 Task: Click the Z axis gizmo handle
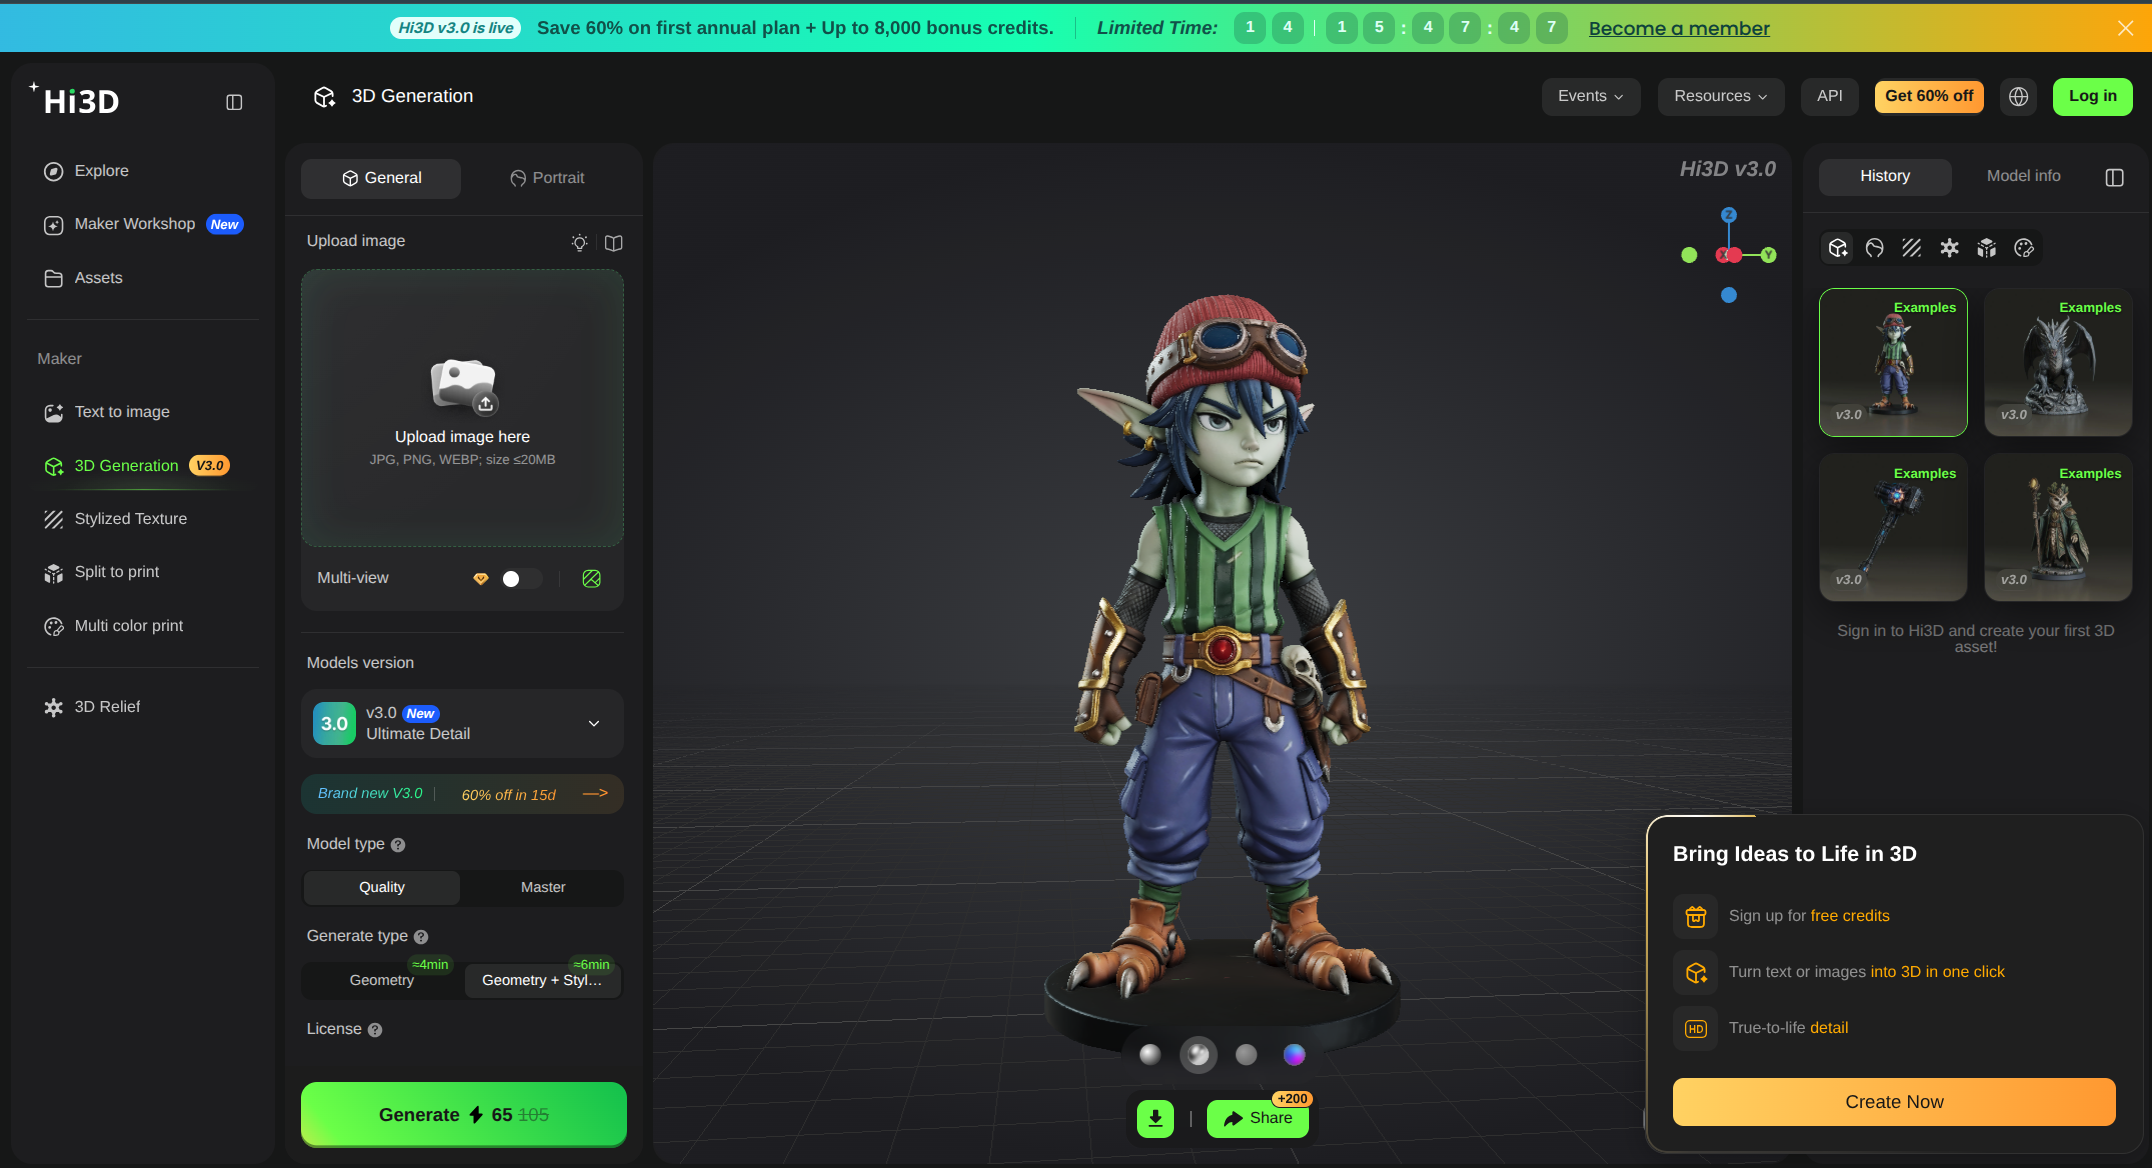(1729, 215)
